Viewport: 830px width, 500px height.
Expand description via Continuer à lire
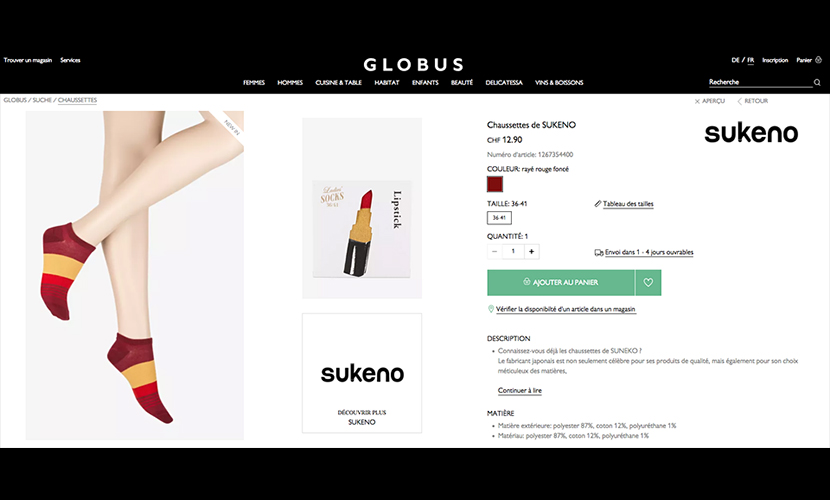520,390
